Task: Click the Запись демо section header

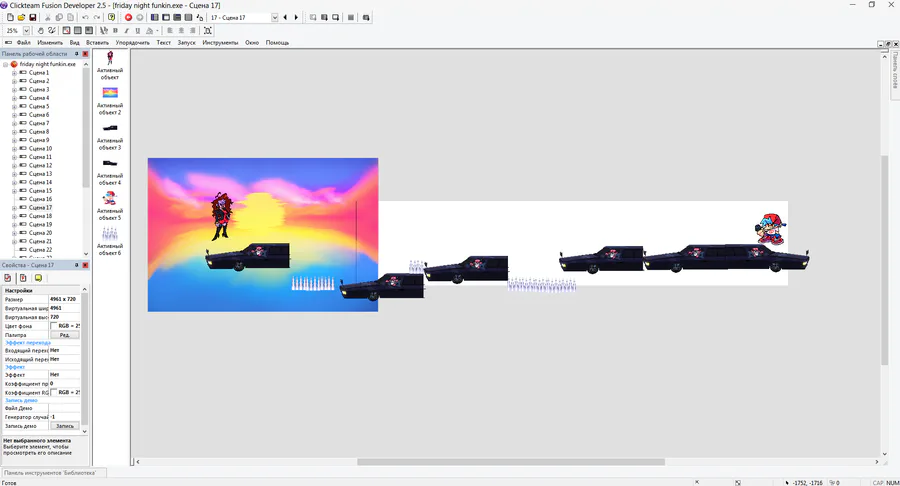Action: 21,401
